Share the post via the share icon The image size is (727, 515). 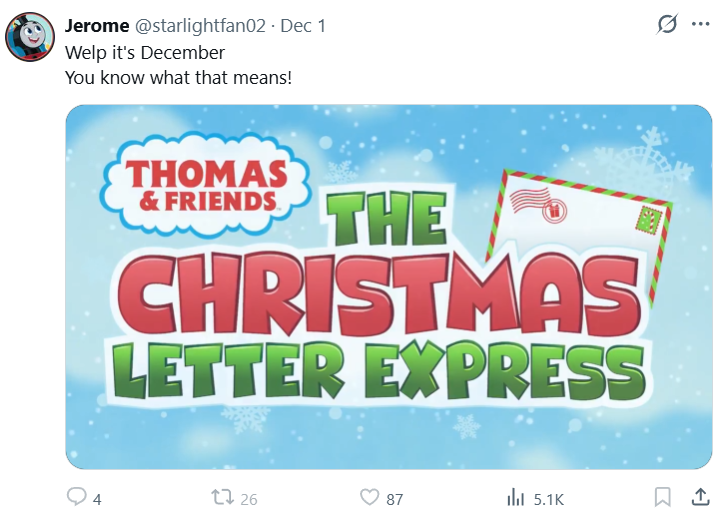coord(700,497)
